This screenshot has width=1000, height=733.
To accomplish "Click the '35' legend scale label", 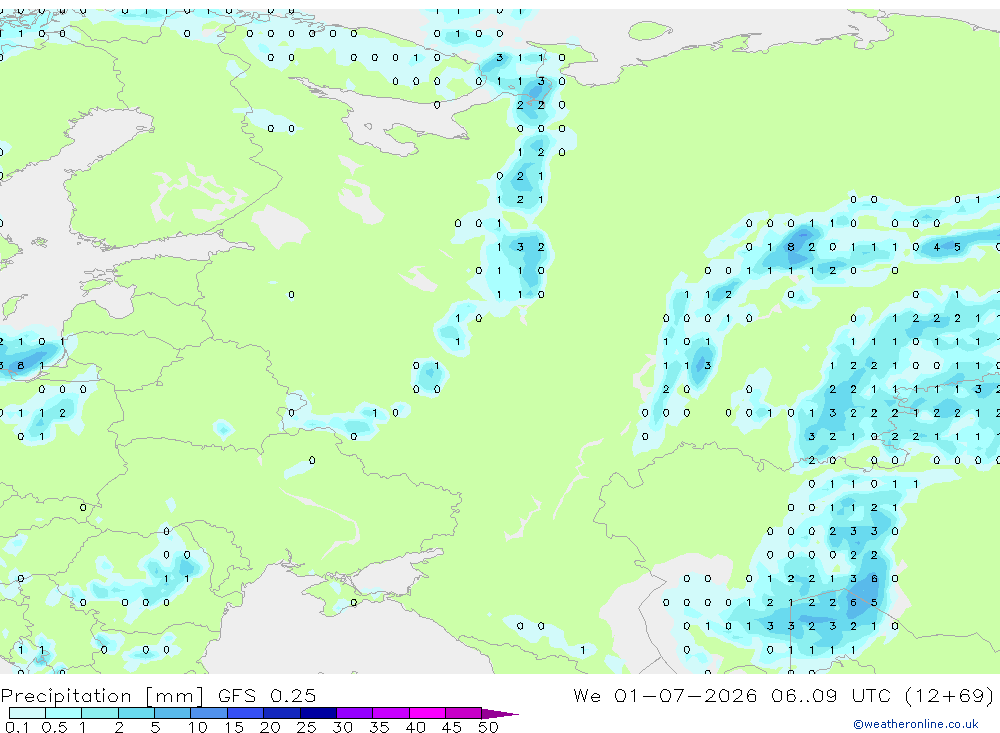I will point(379,727).
